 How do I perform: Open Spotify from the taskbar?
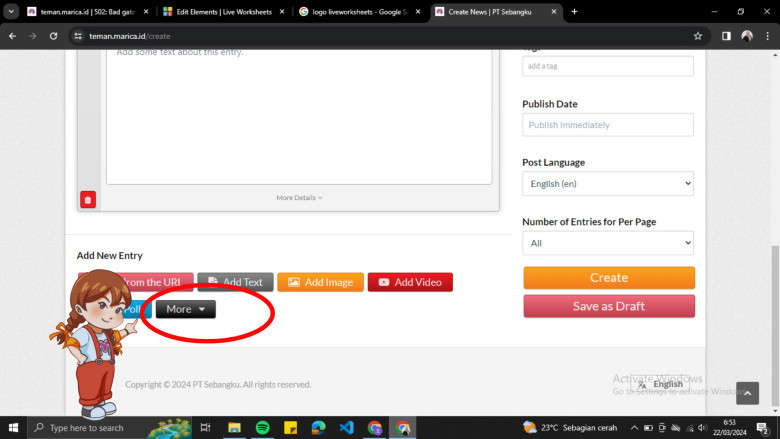point(262,427)
